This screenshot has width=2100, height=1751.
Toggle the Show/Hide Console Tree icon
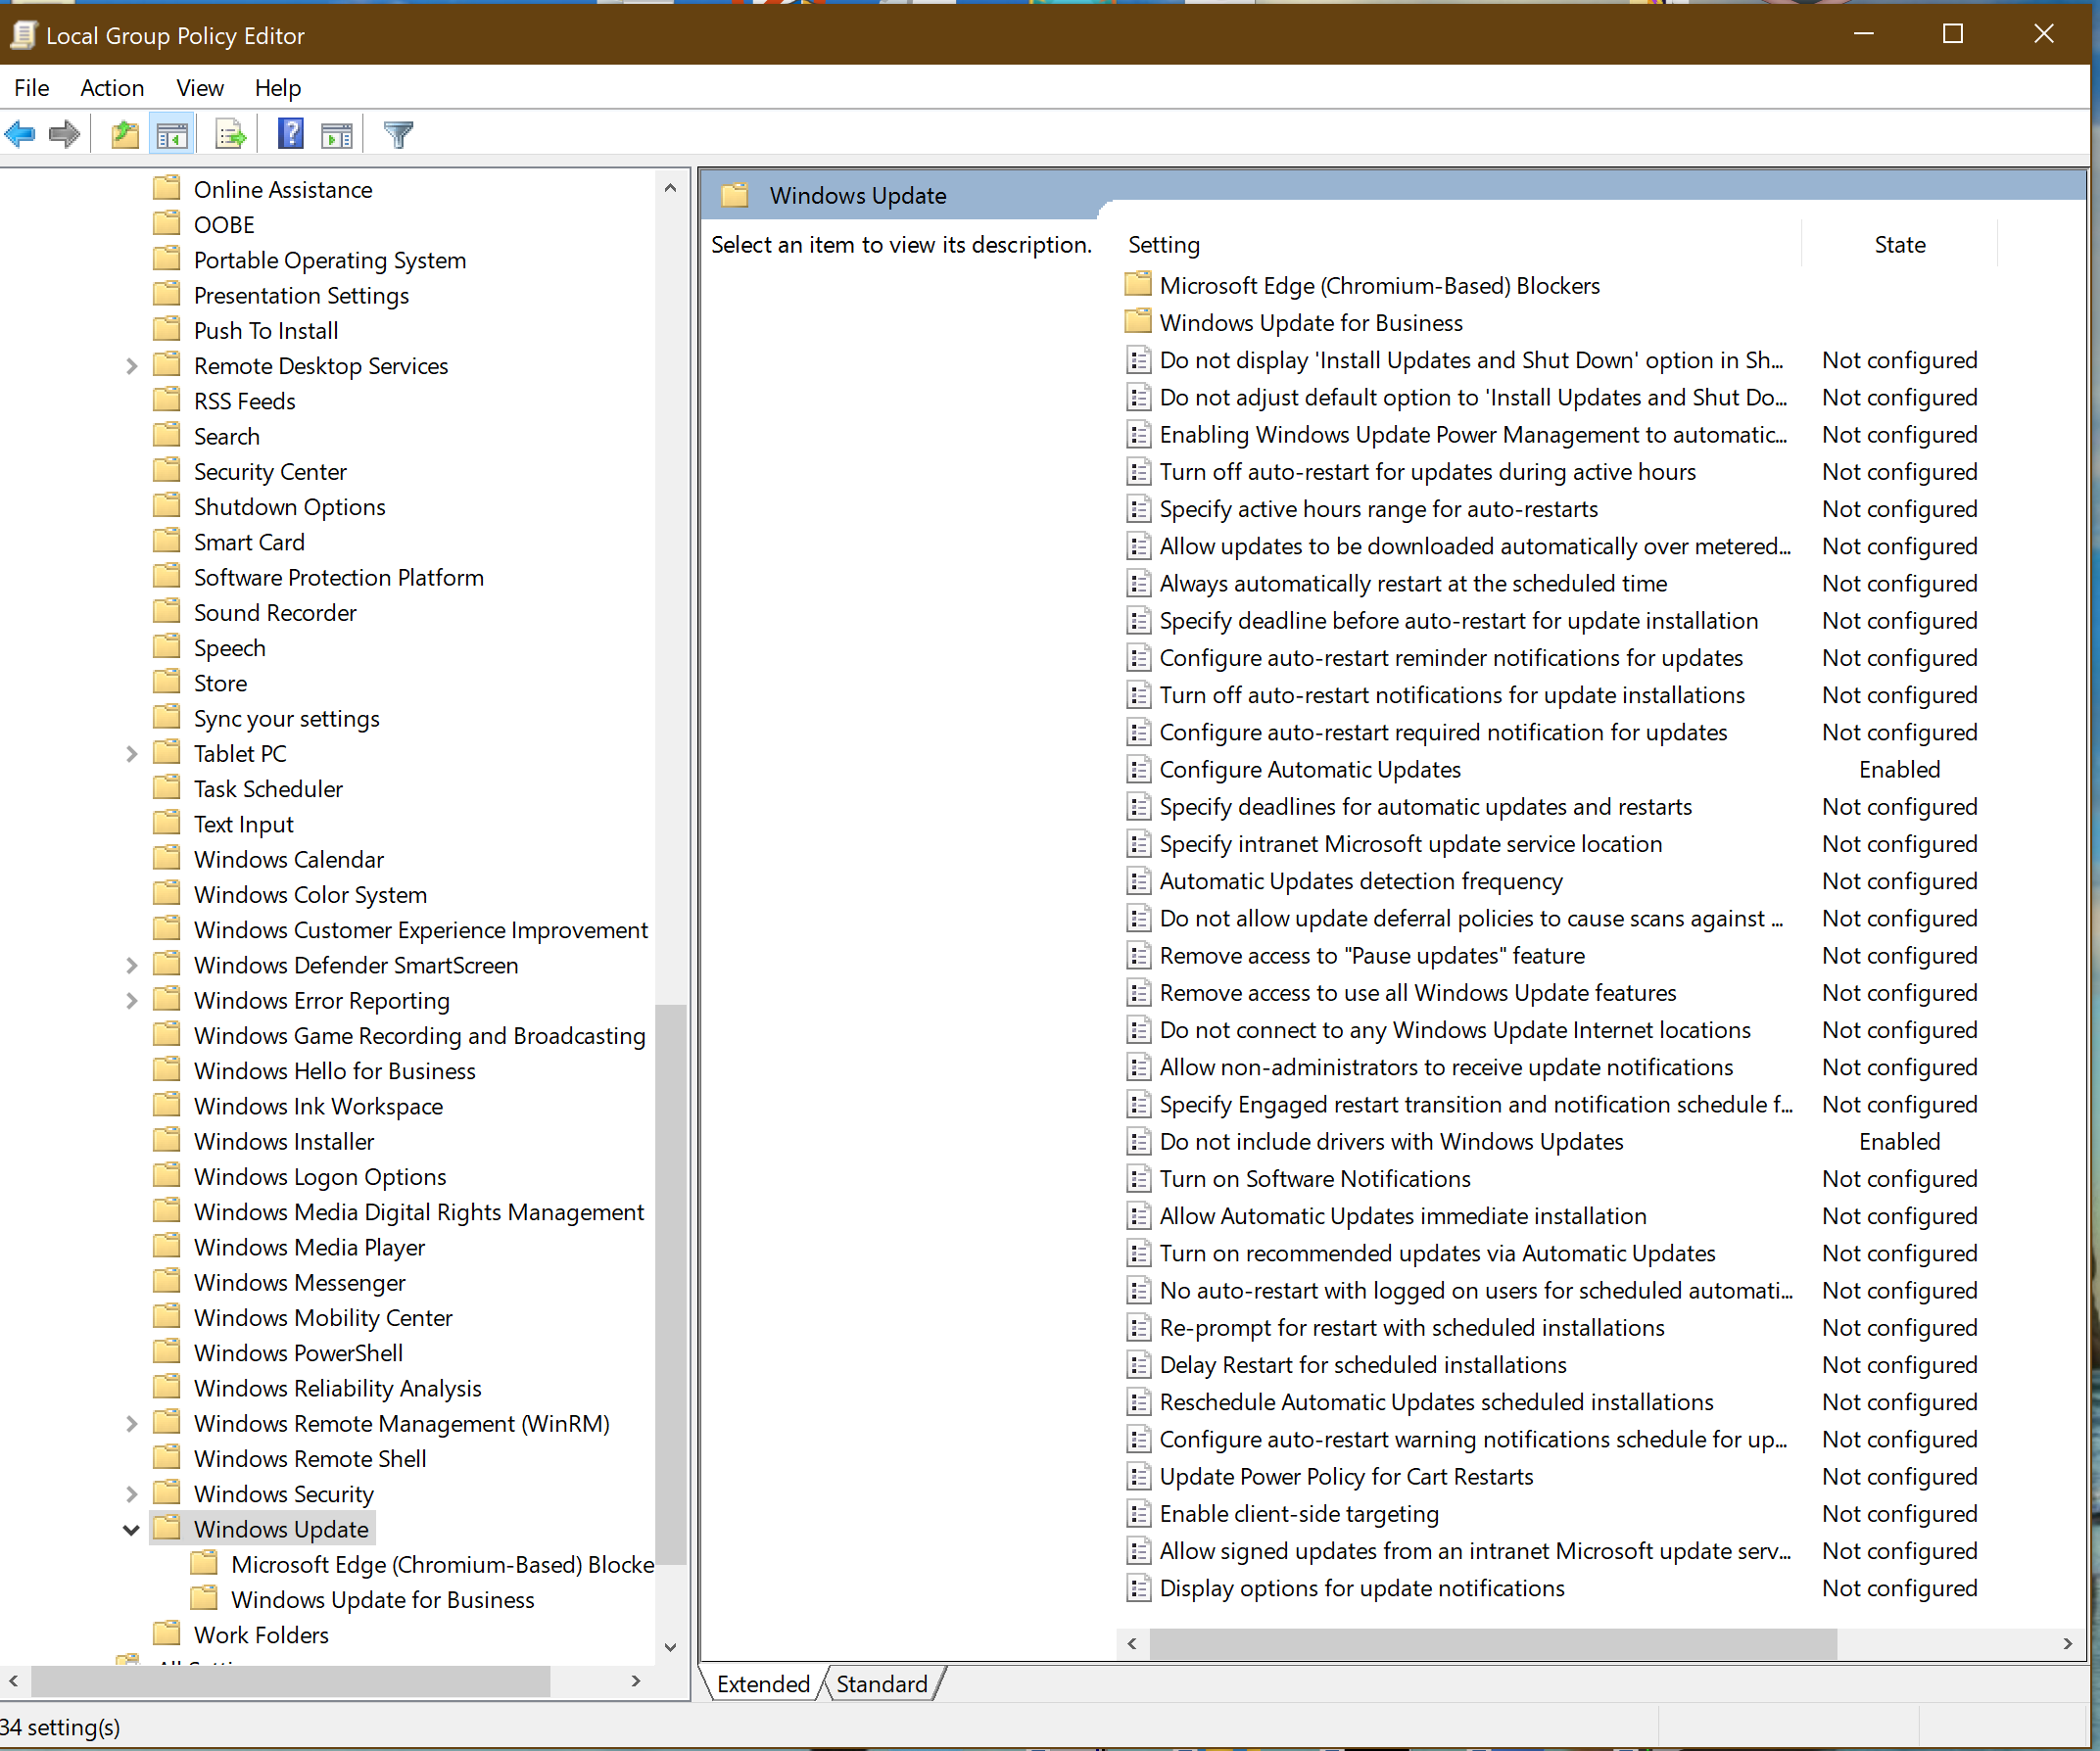click(172, 134)
